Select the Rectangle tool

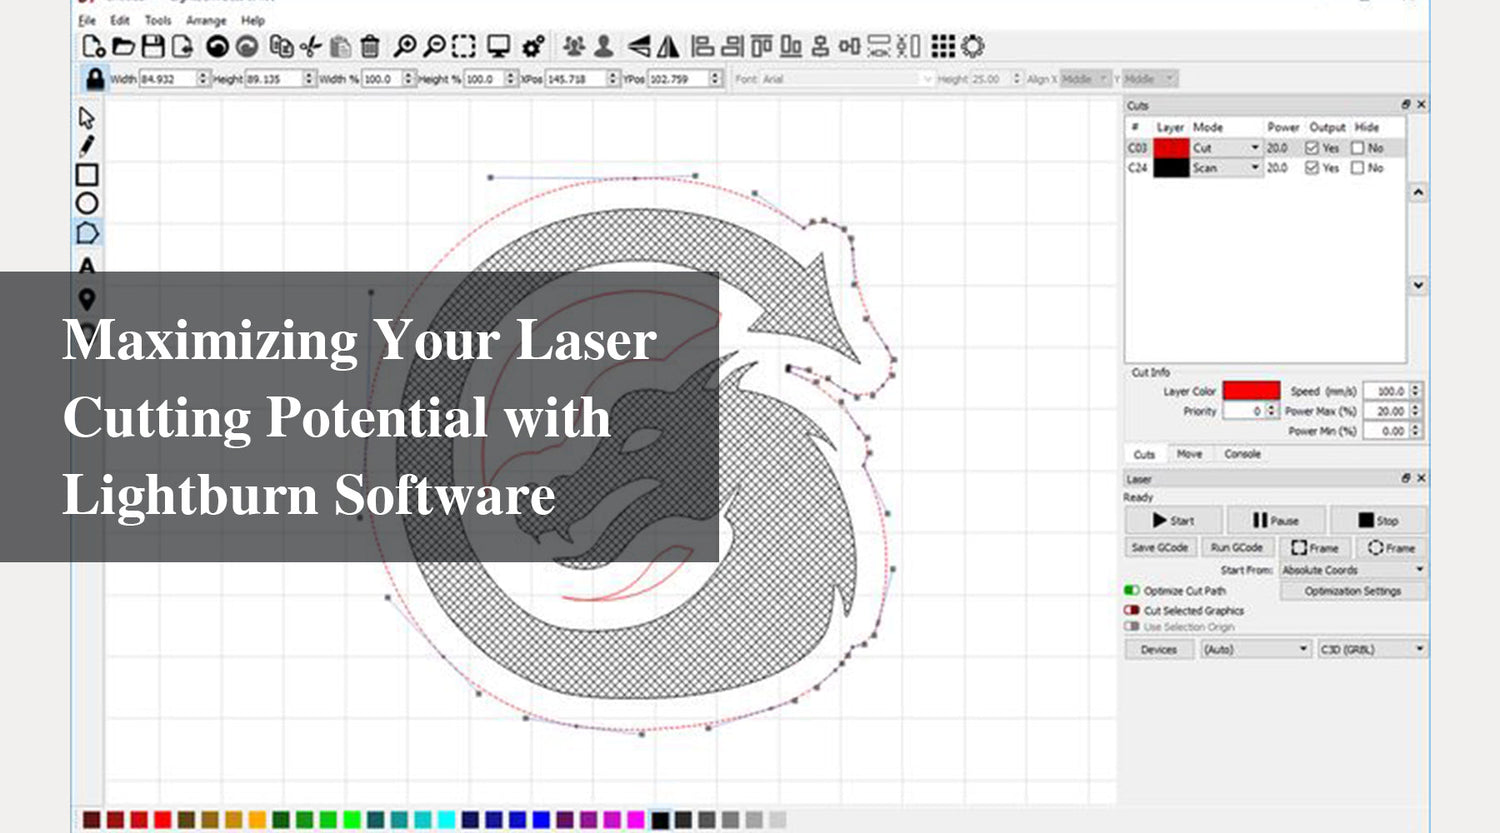point(88,173)
